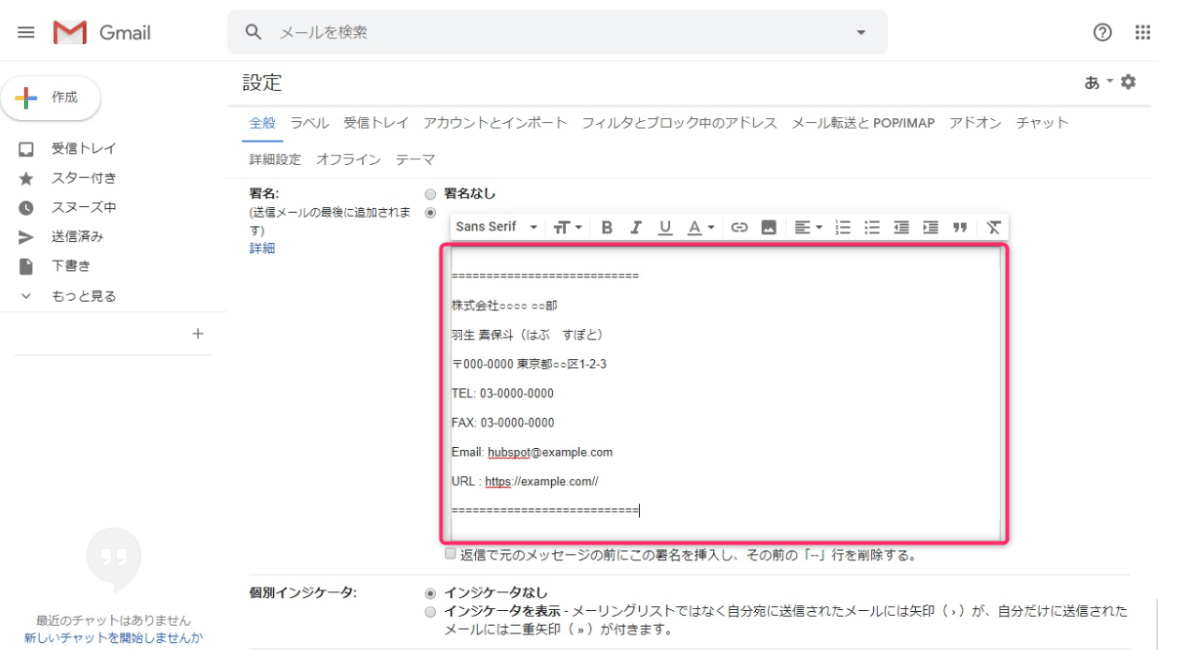Insert a hyperlink into the signature

tap(738, 227)
